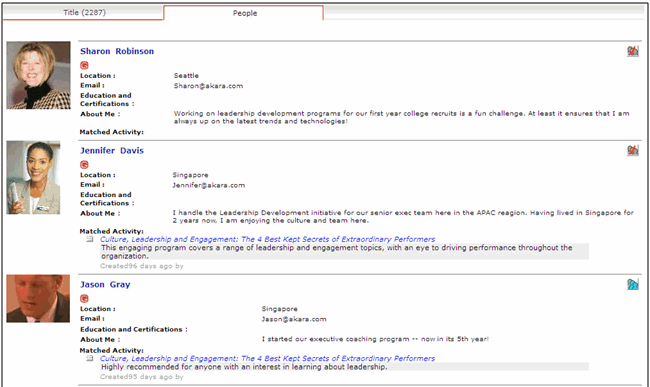Viewport: 650px width, 387px height.
Task: Open Jason Gray's profile photo
Action: (38, 298)
